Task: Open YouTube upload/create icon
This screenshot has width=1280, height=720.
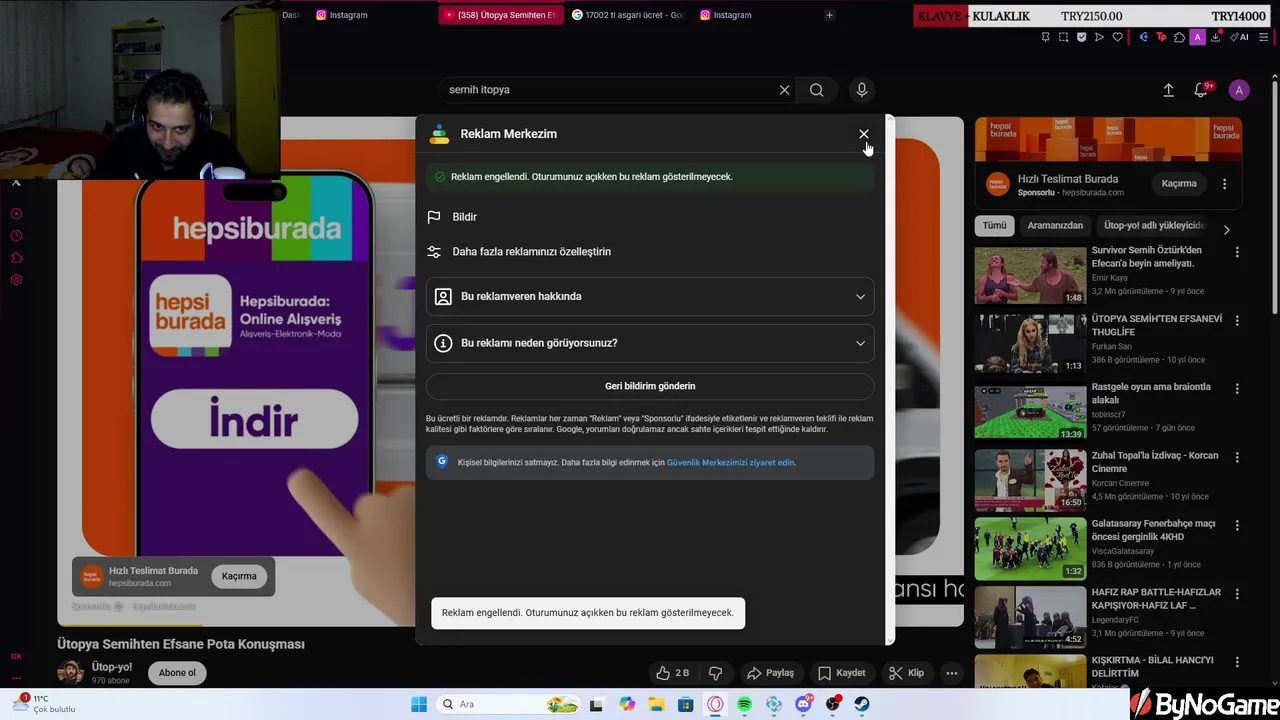Action: click(x=1168, y=90)
